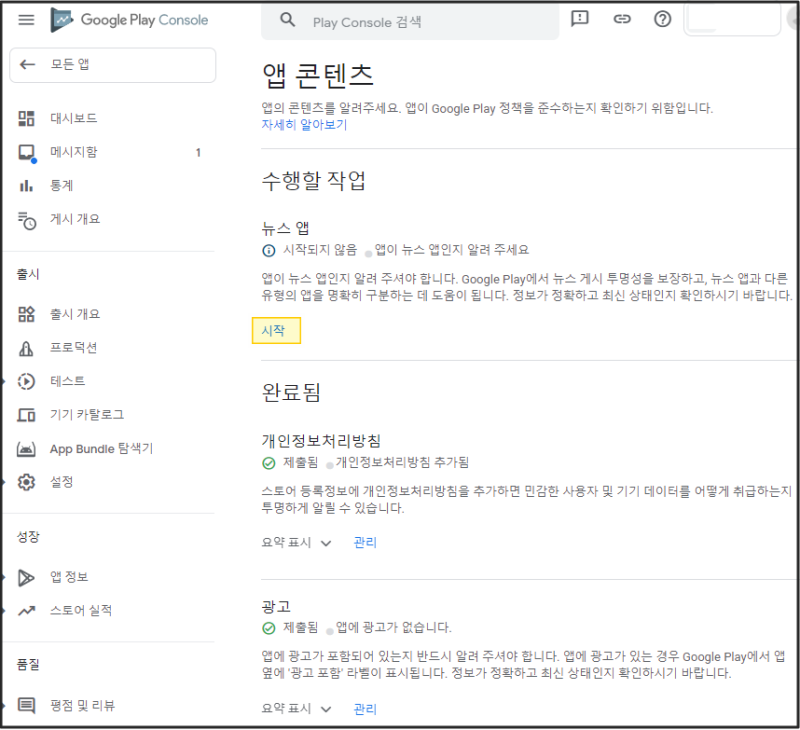Click 관리 link for 개인정보처리방침
Viewport: 800px width, 730px height.
click(x=365, y=542)
